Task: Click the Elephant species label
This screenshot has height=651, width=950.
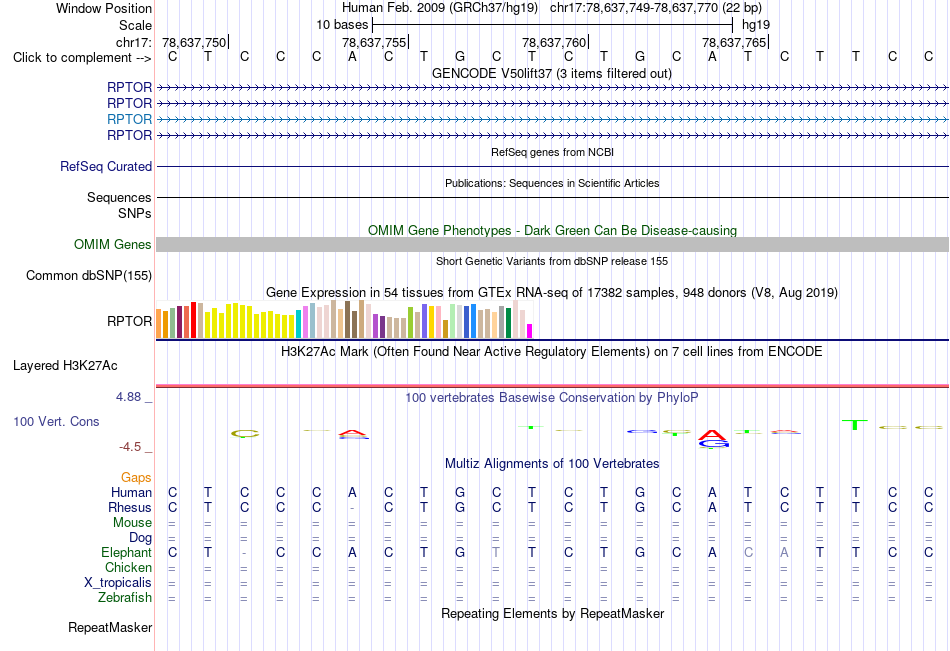Action: point(126,552)
